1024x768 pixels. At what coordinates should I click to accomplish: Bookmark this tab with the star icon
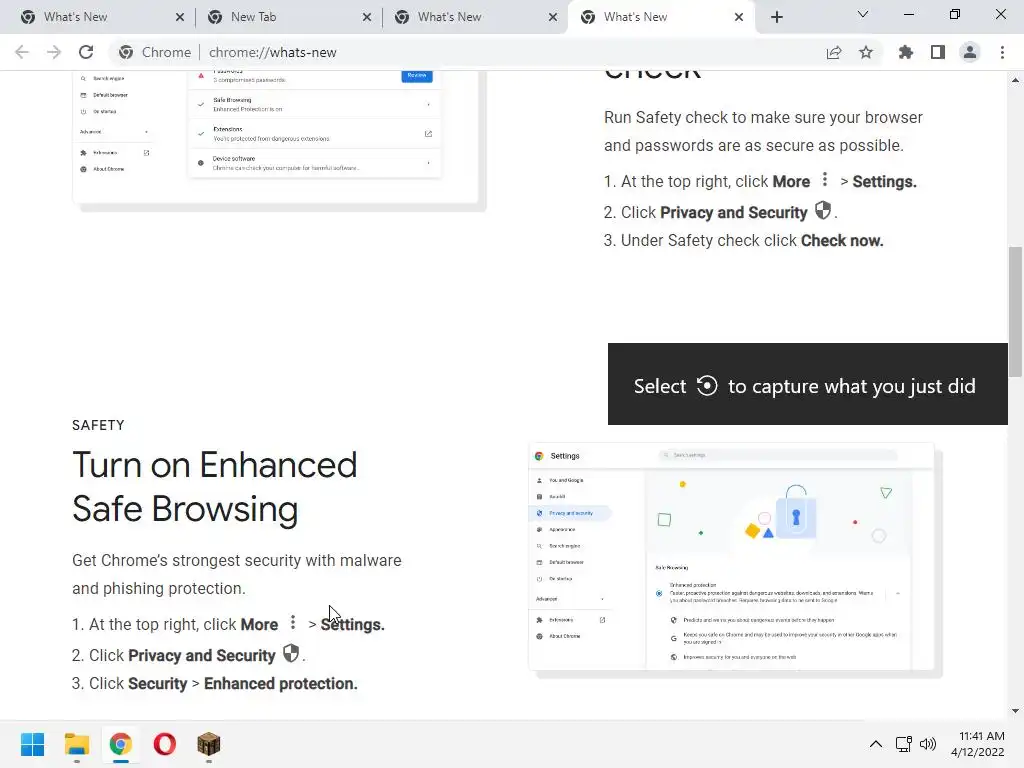click(x=866, y=52)
